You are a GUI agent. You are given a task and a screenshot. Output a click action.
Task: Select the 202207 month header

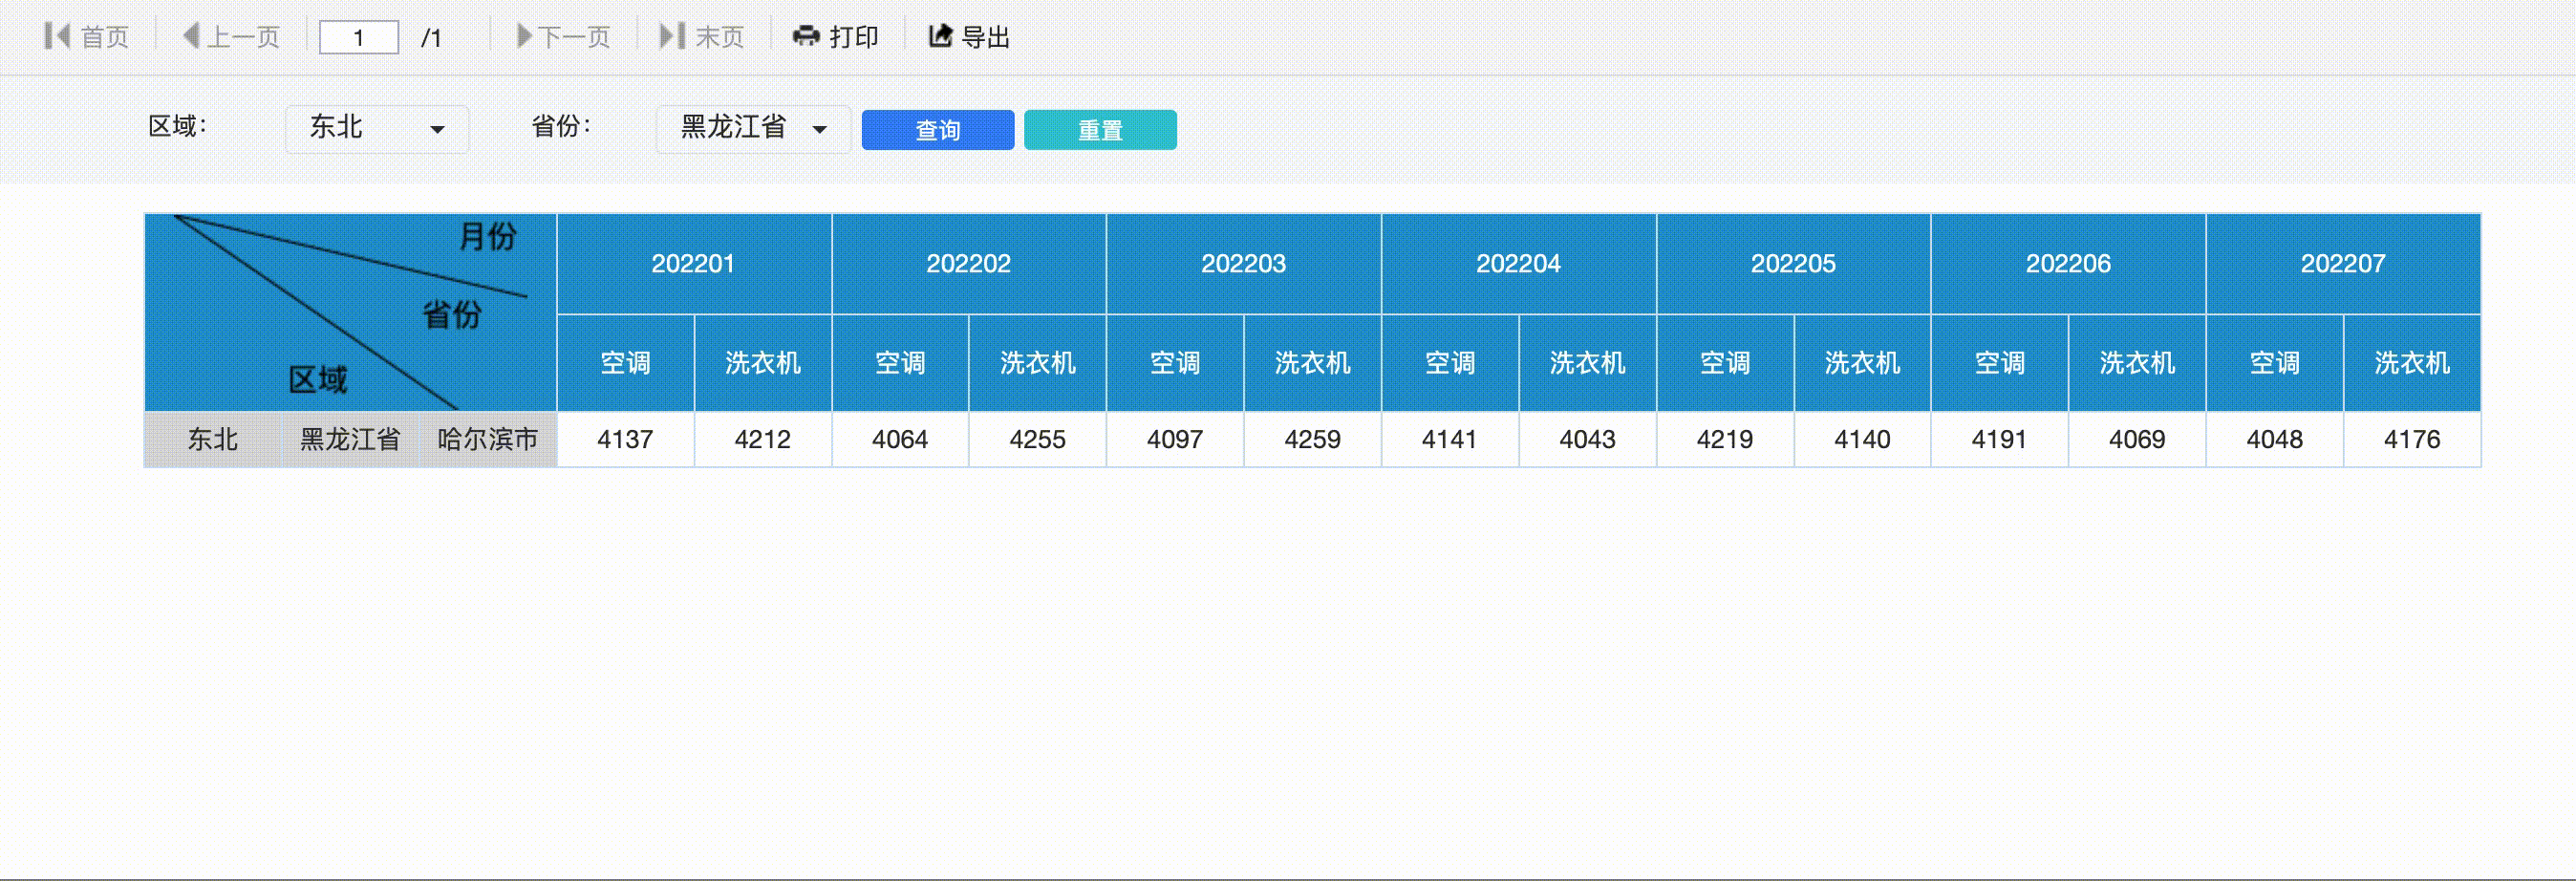(x=2343, y=264)
